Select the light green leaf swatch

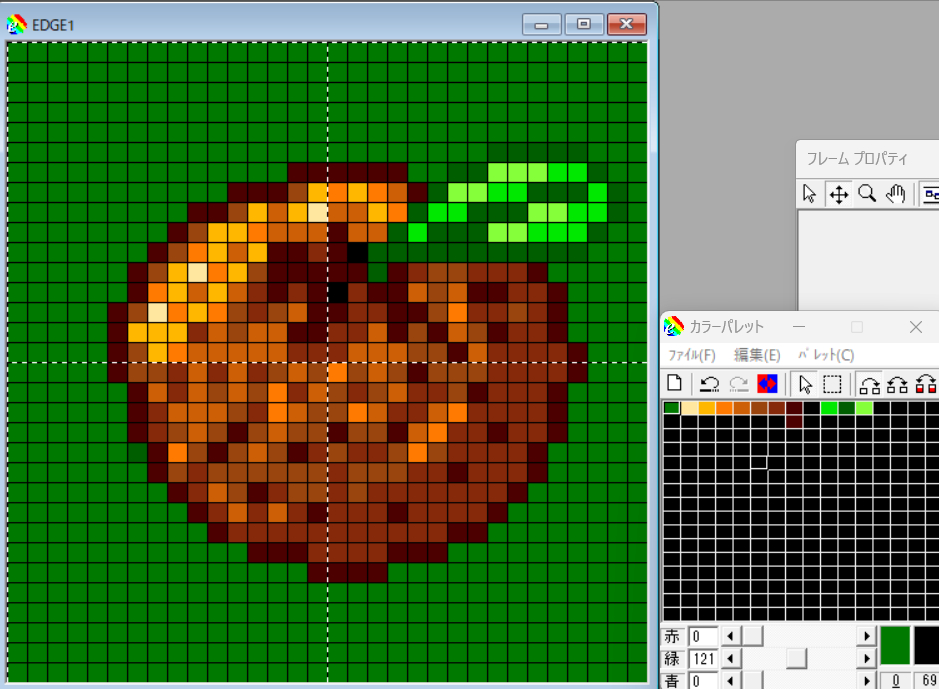coord(864,407)
